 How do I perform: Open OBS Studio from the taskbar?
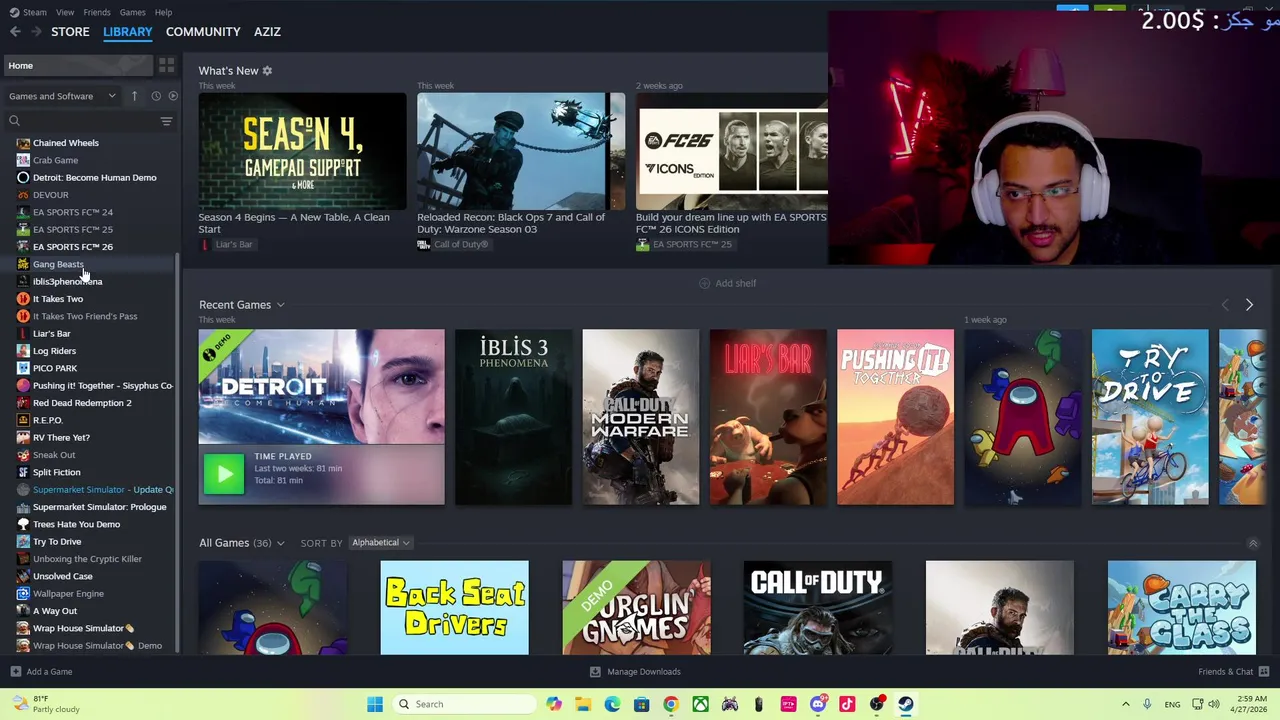[x=877, y=704]
